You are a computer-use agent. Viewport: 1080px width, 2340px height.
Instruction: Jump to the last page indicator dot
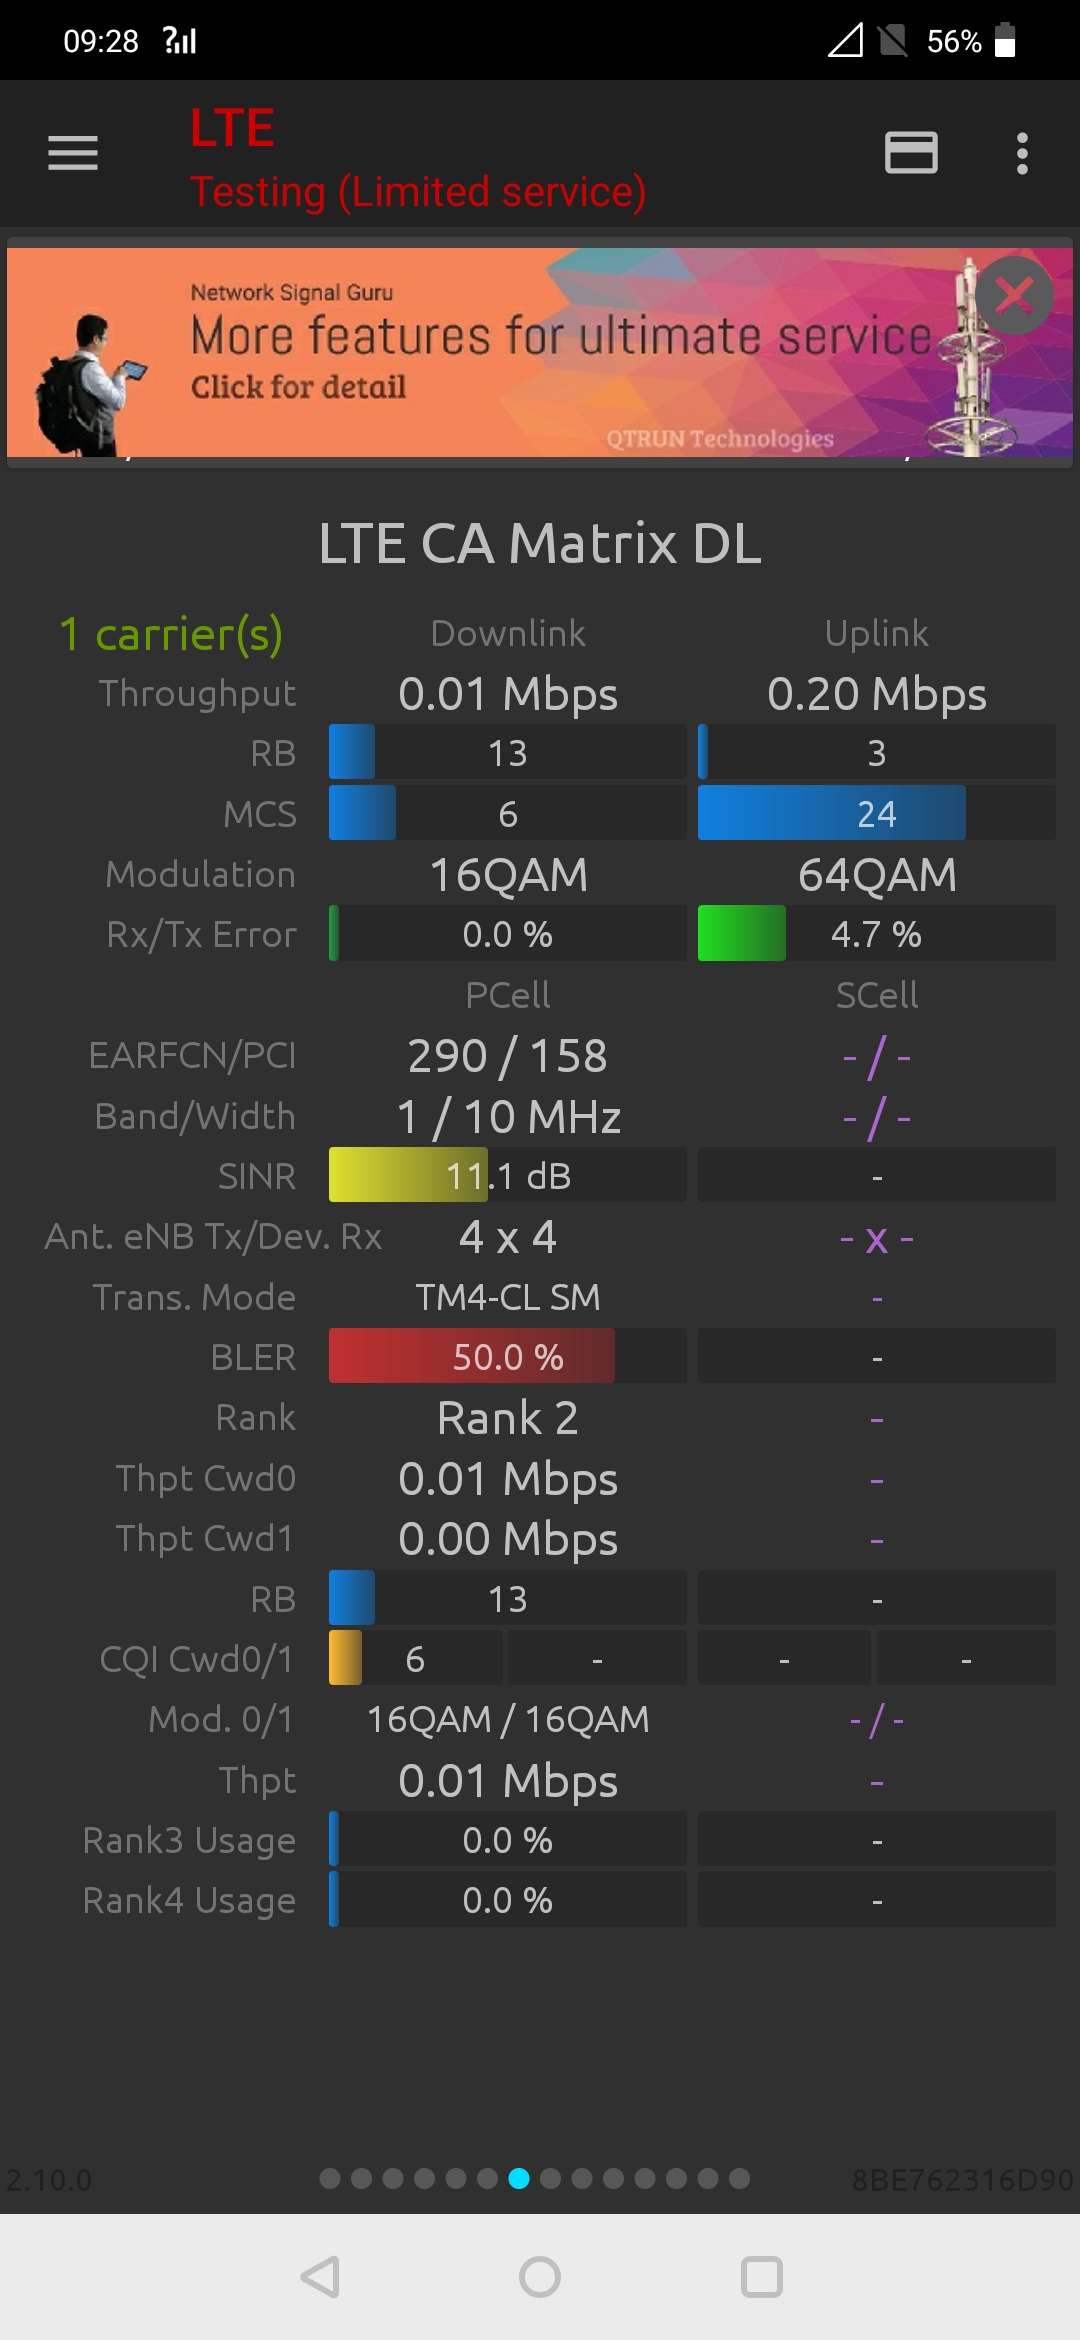pyautogui.click(x=739, y=2178)
